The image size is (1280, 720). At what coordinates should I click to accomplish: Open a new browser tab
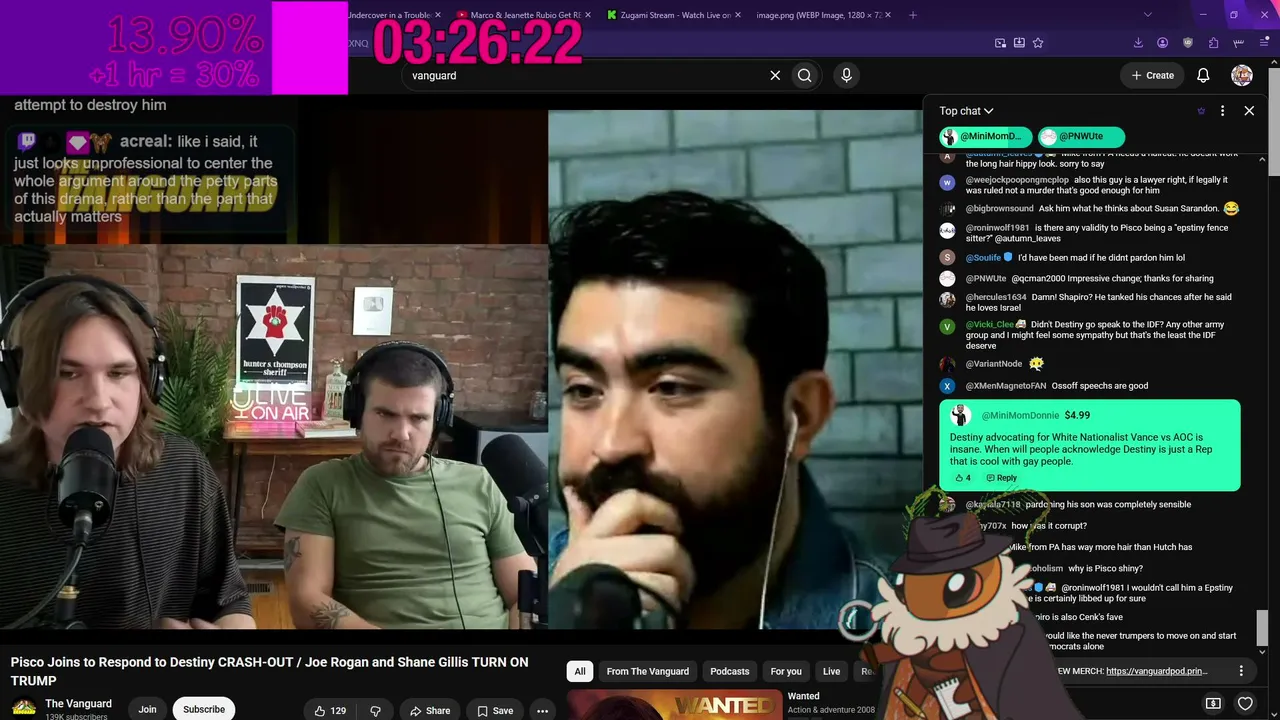point(913,15)
